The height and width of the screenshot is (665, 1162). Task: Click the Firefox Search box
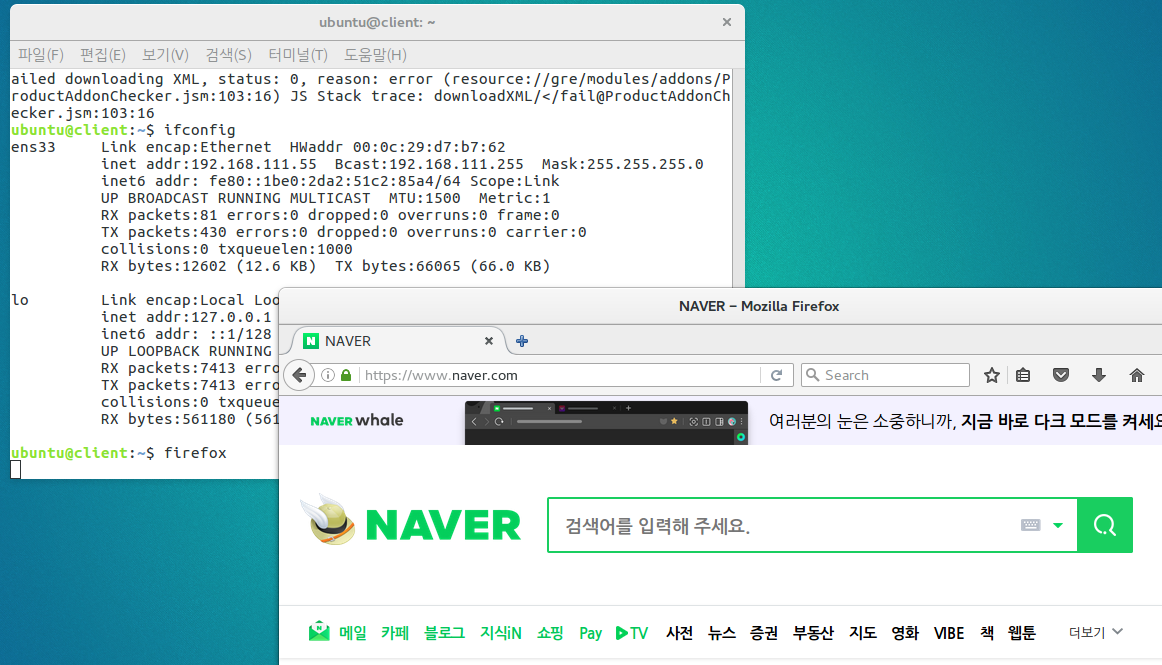point(886,375)
